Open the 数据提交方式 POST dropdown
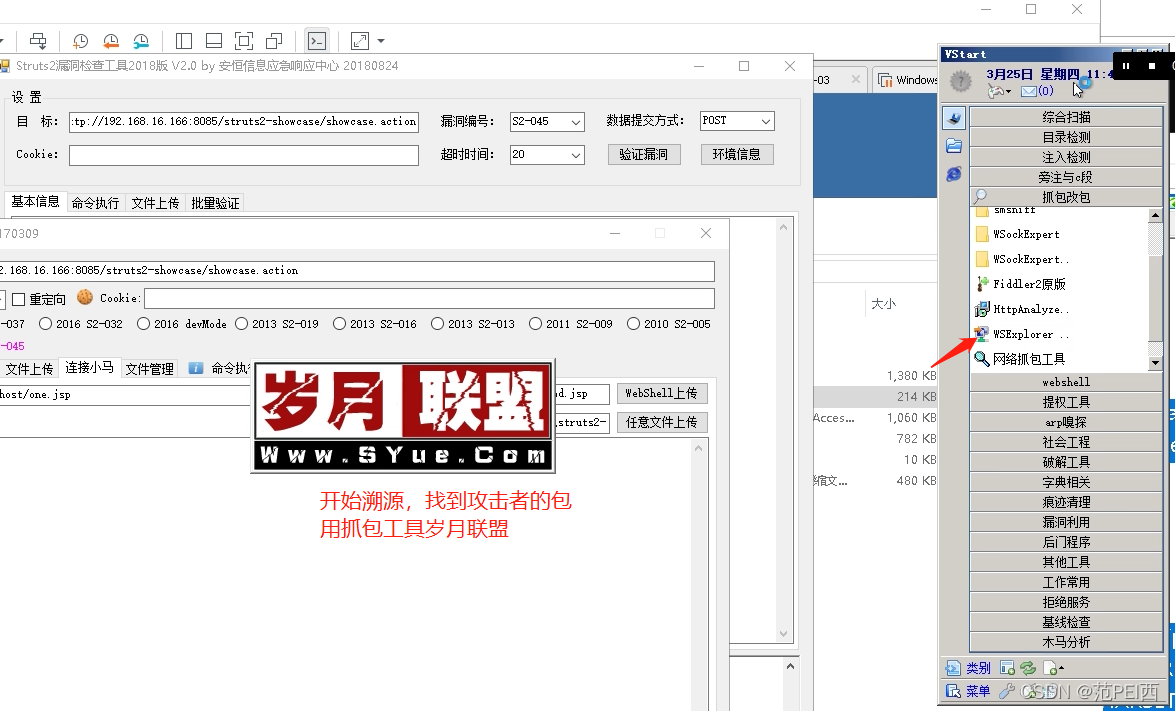The image size is (1175, 711). (737, 121)
